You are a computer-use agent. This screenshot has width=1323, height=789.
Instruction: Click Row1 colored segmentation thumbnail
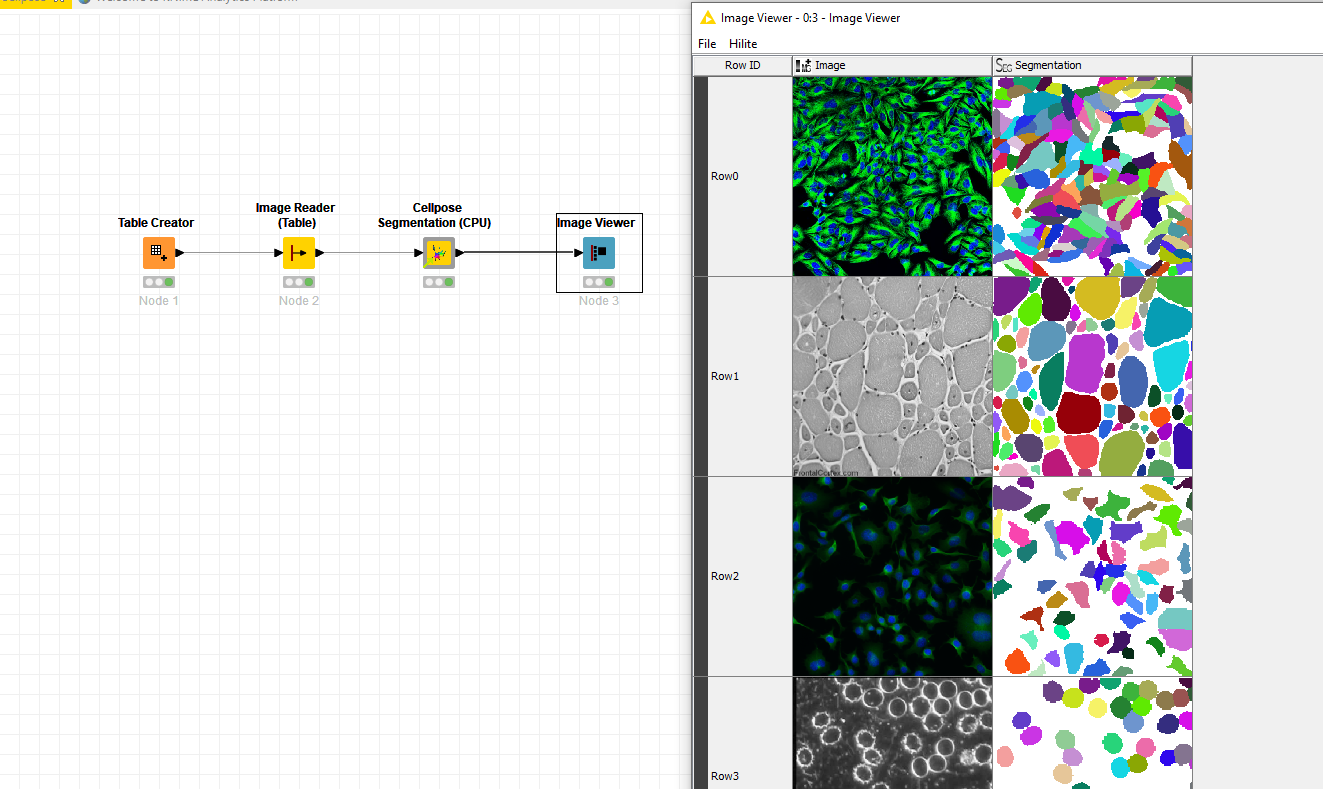1092,376
